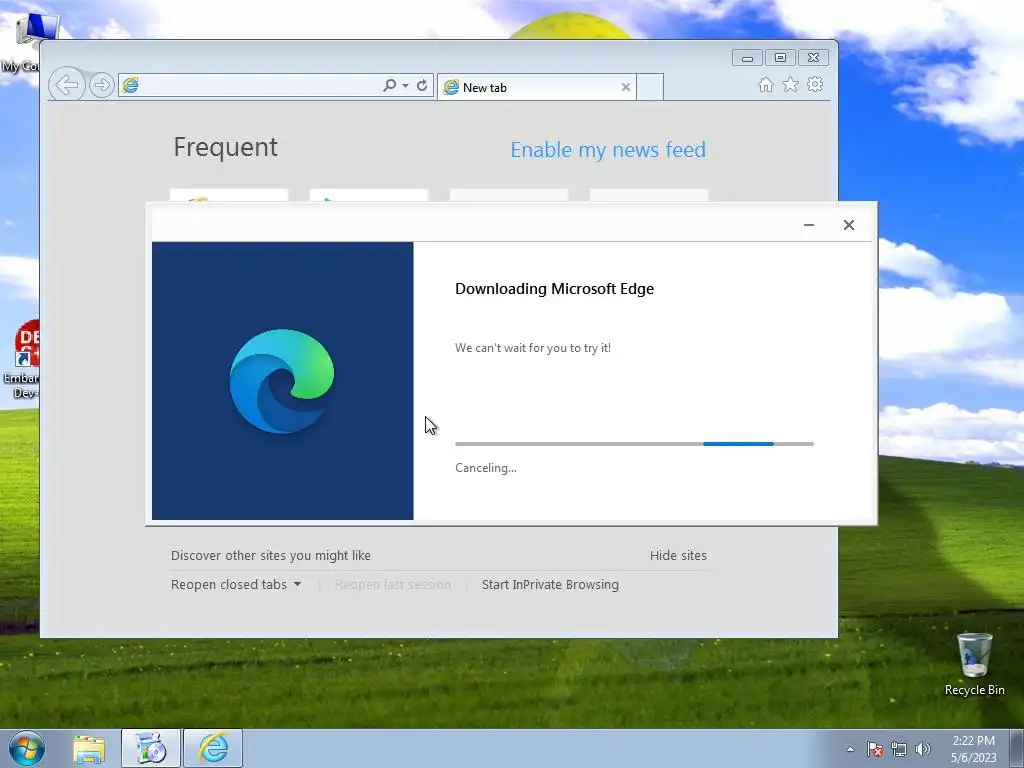Viewport: 1024px width, 768px height.
Task: Click Enable my news feed link
Action: (608, 150)
